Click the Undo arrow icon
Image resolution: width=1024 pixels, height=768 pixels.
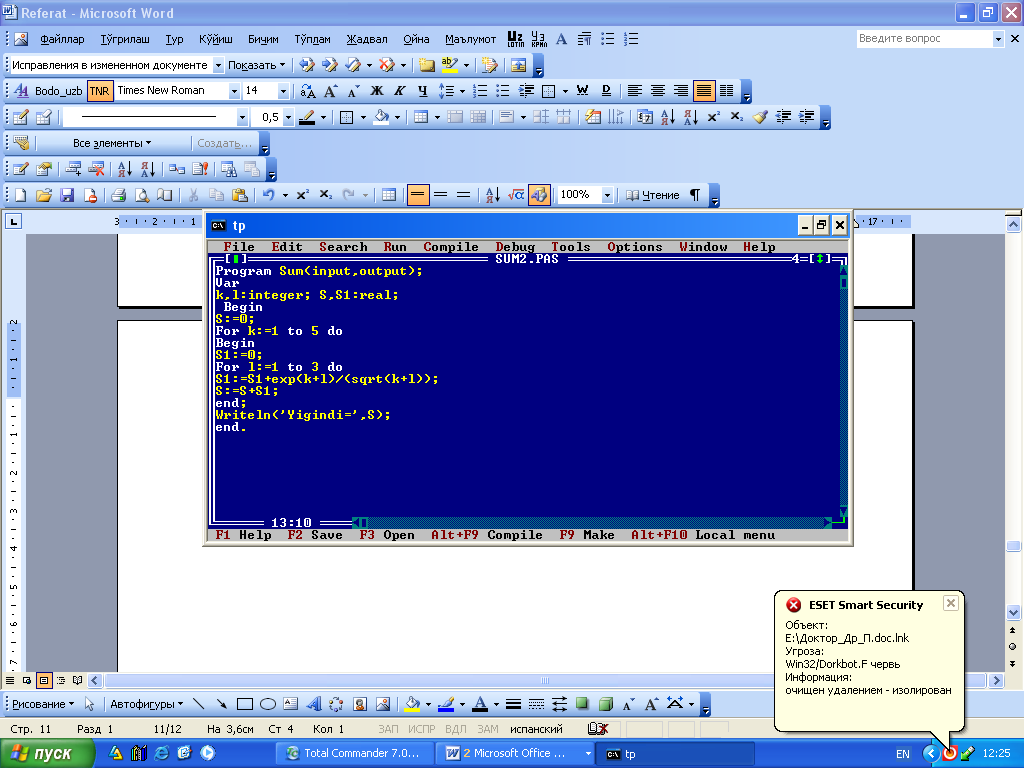tap(267, 195)
